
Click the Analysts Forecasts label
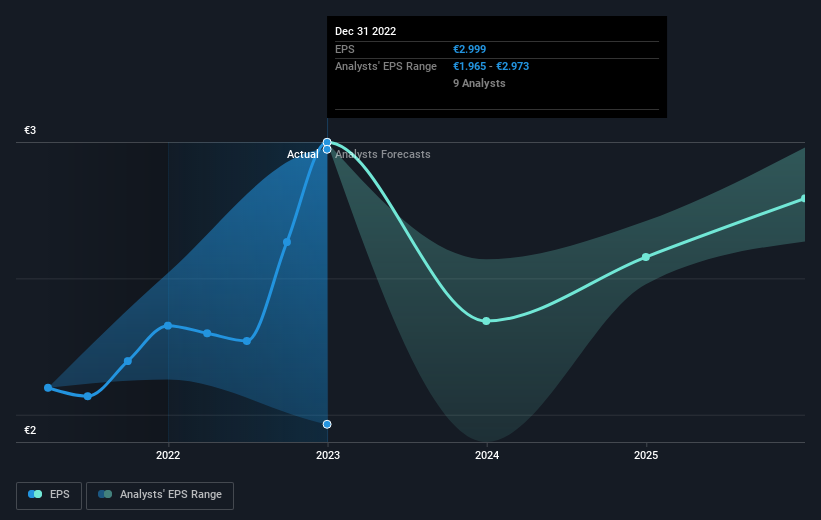pos(383,154)
